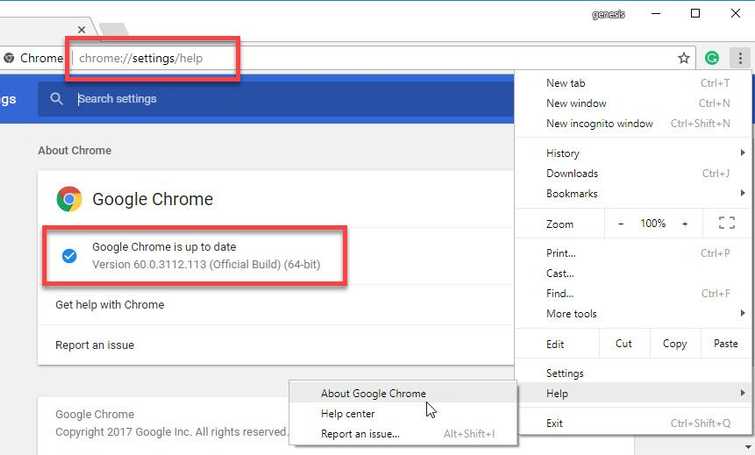Click Get help with Chrome link
This screenshot has height=455, width=755.
[x=110, y=305]
